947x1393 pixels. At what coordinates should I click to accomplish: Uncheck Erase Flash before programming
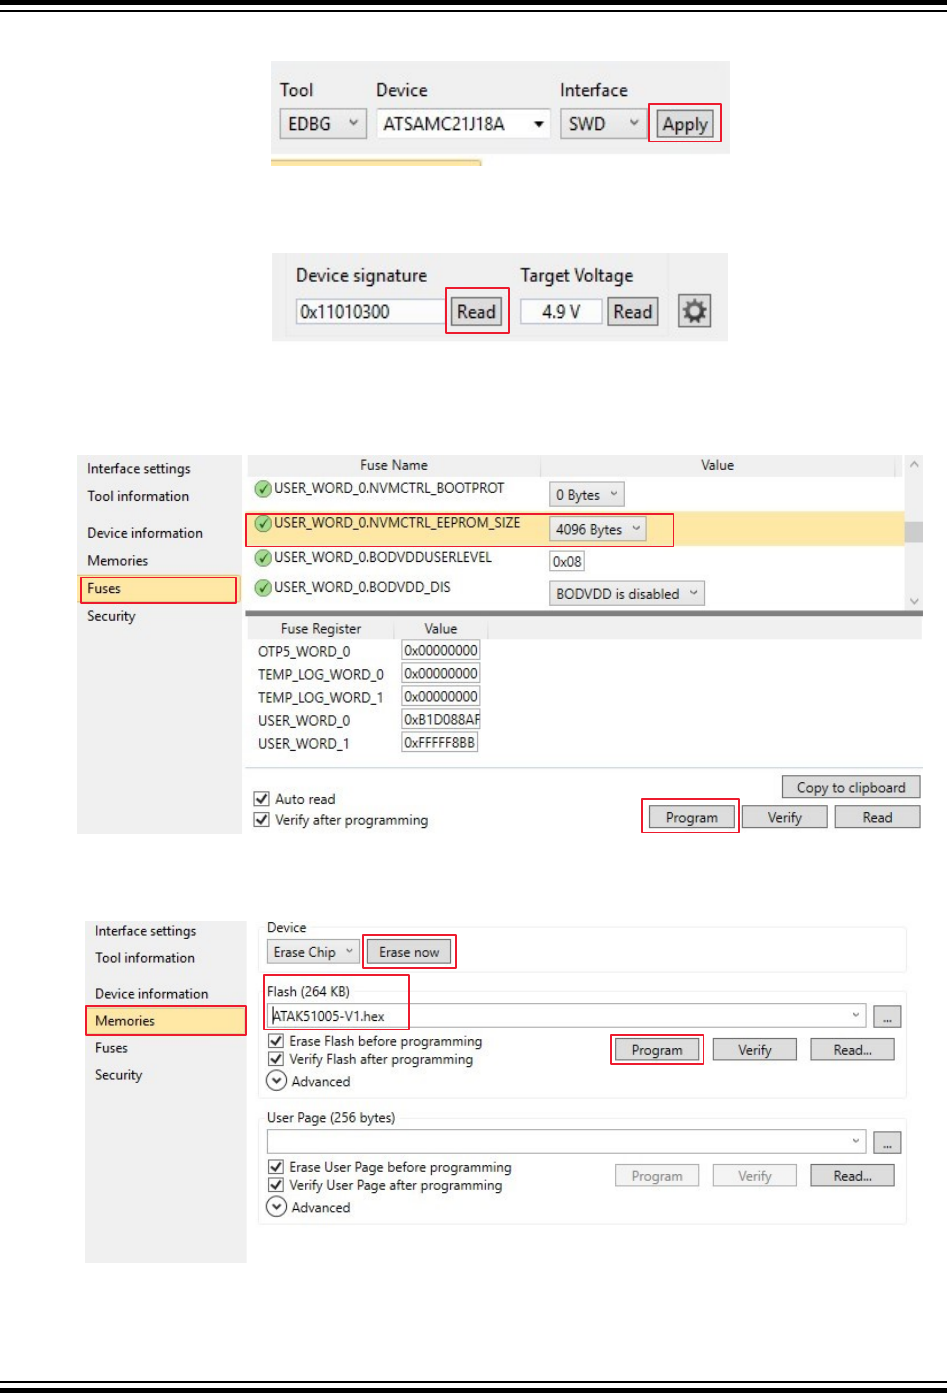276,1041
